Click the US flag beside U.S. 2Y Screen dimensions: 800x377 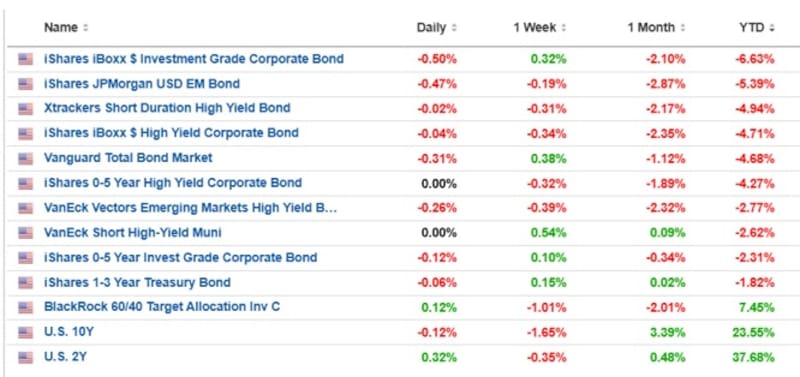26,358
